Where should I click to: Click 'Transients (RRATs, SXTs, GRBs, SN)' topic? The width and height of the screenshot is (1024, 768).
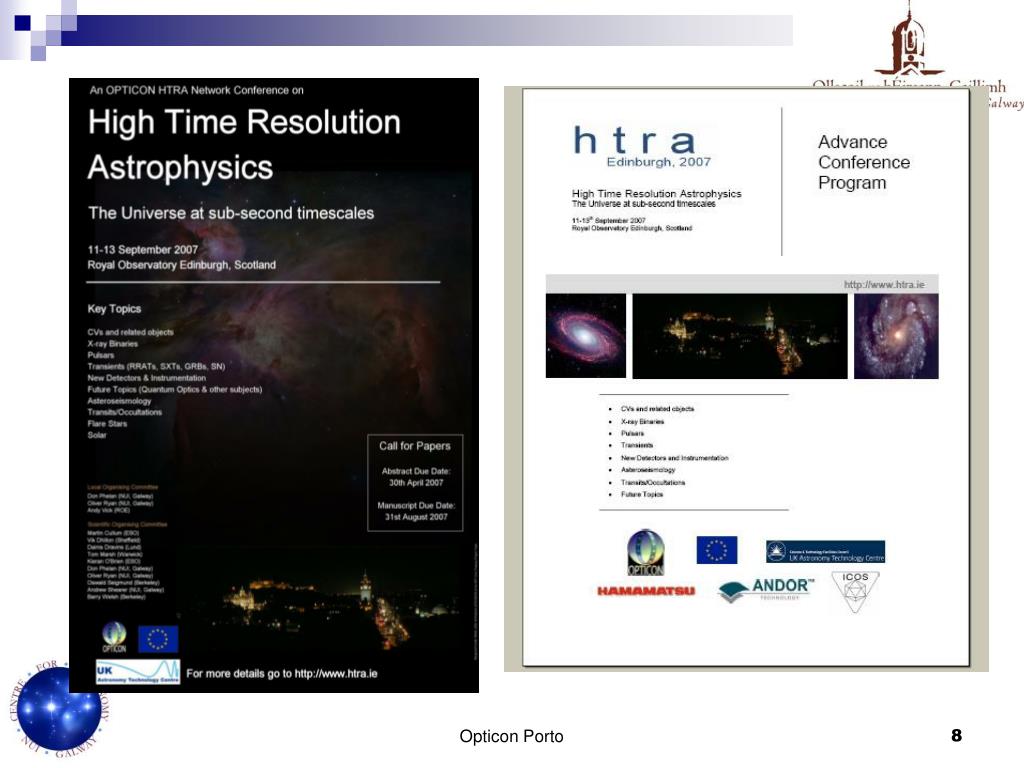(156, 366)
